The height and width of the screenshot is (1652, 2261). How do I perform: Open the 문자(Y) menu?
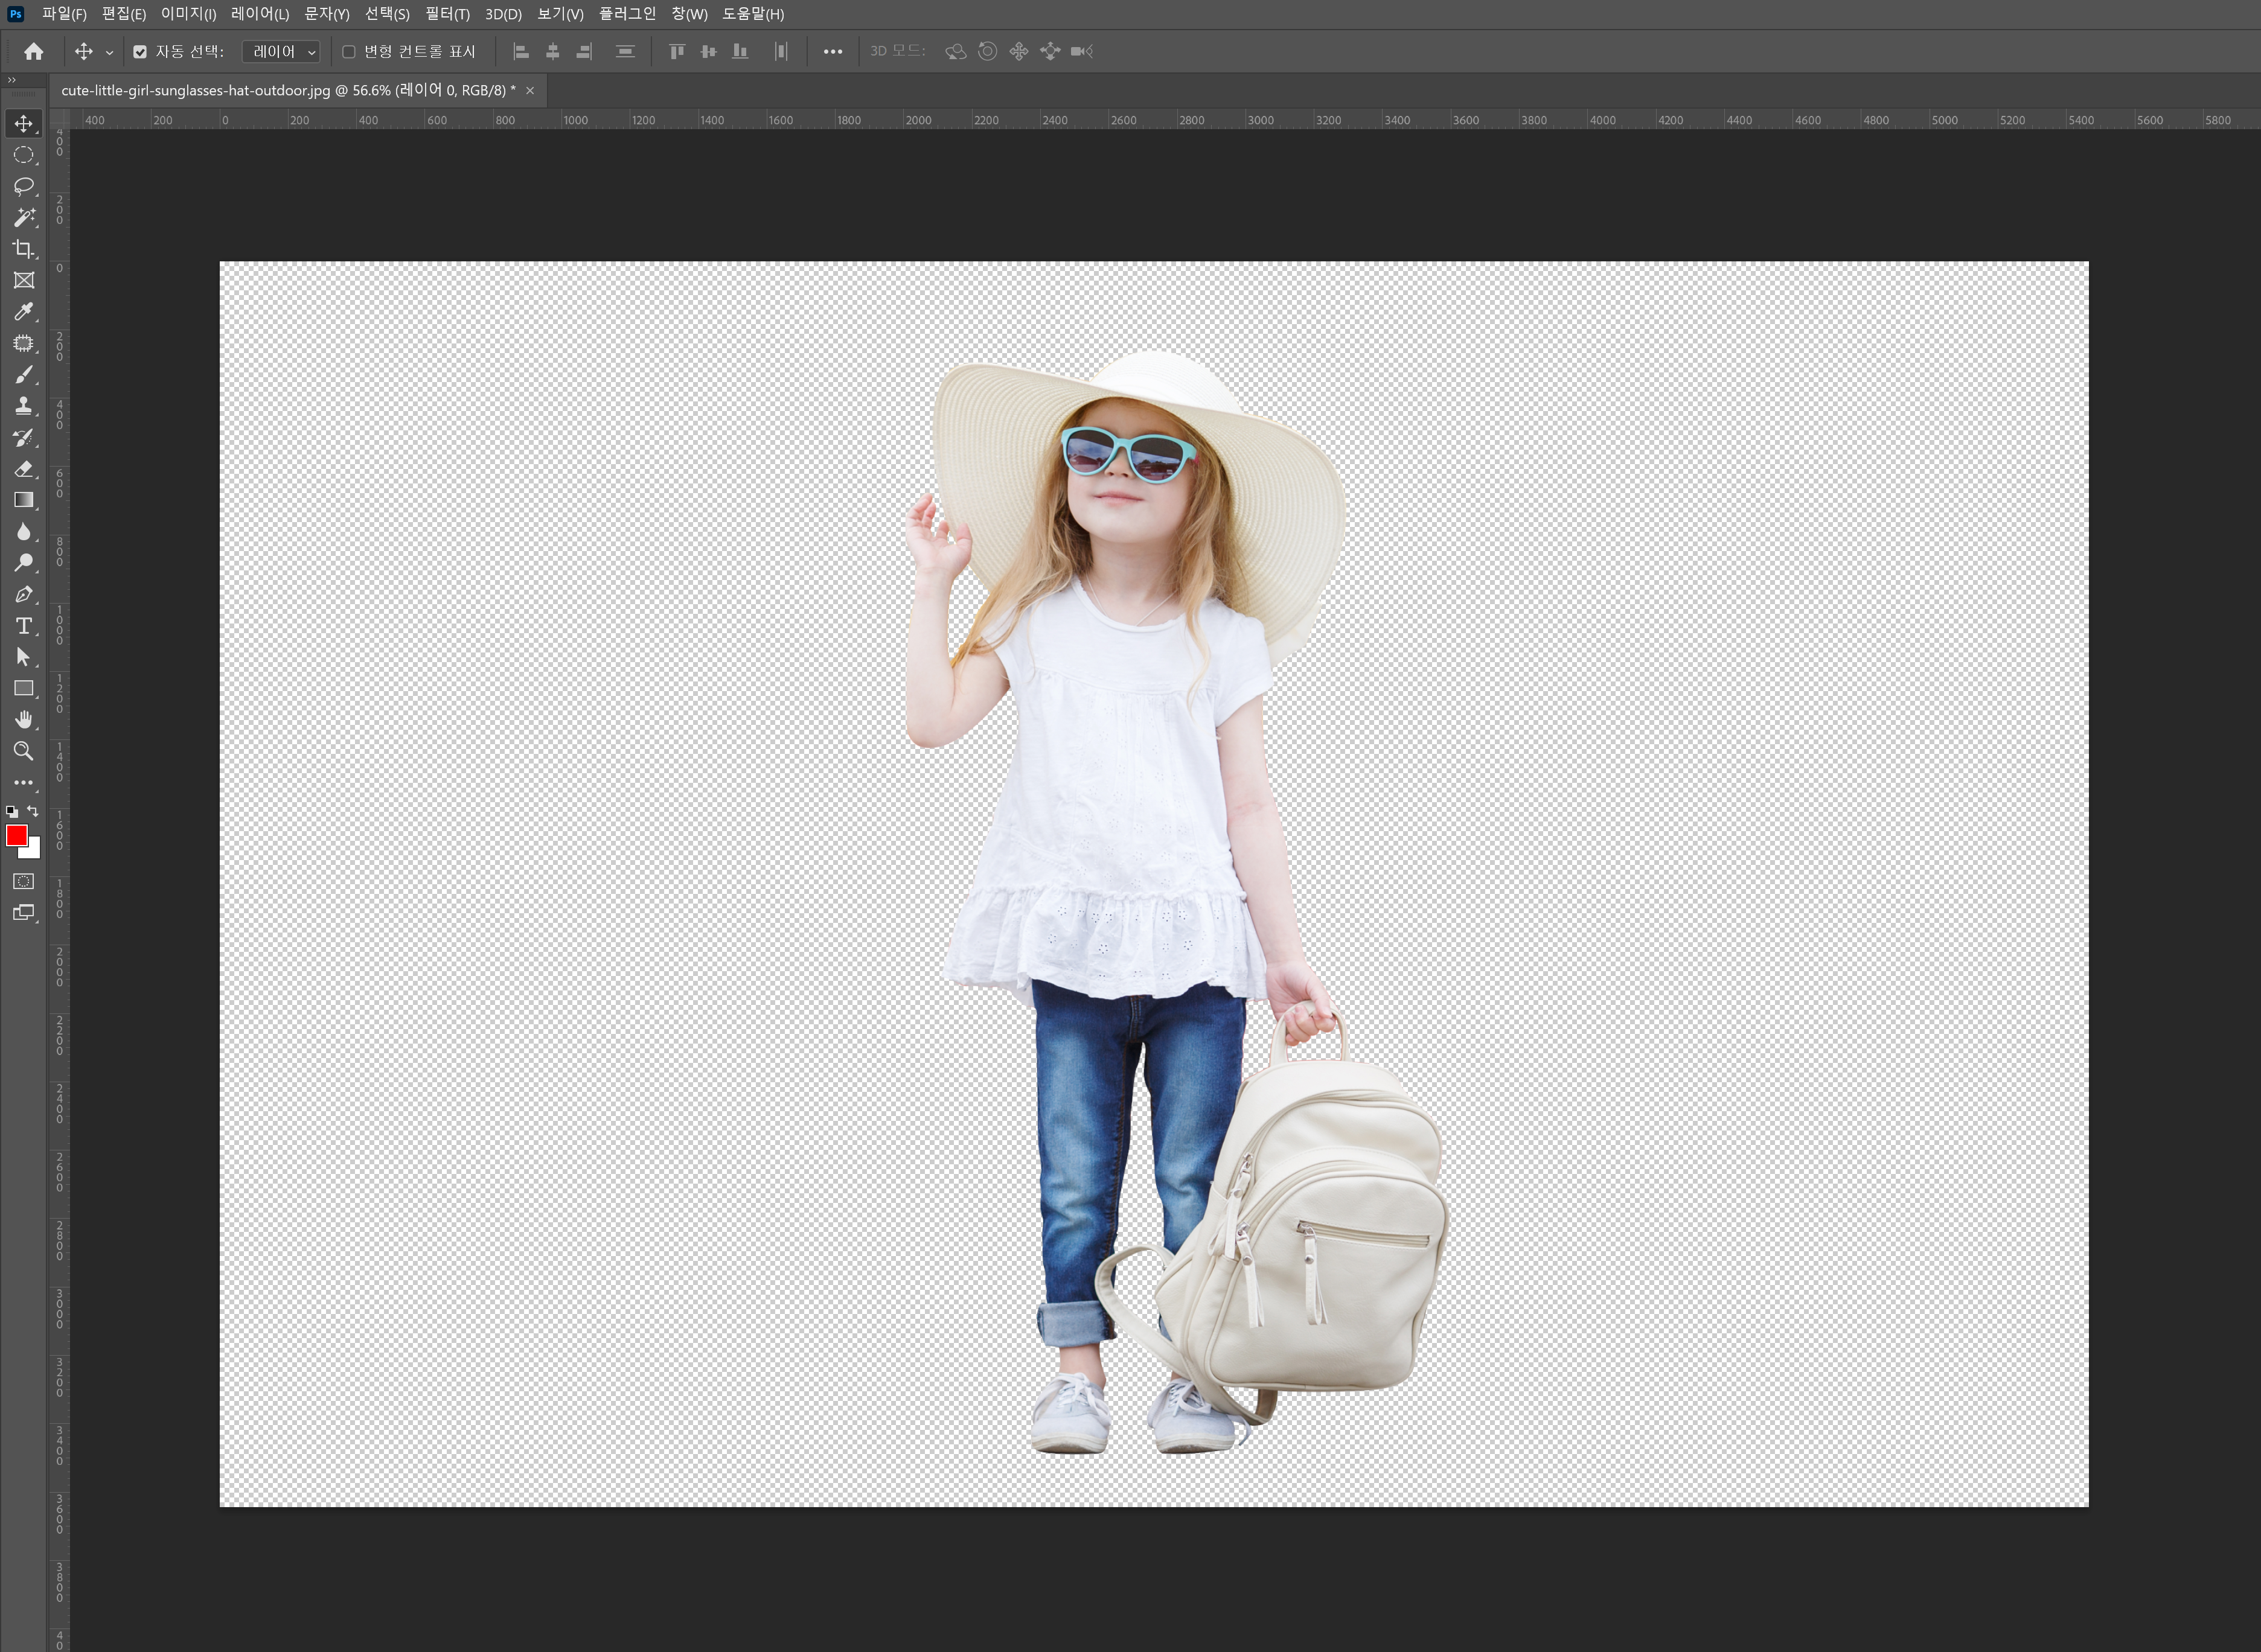click(x=327, y=14)
